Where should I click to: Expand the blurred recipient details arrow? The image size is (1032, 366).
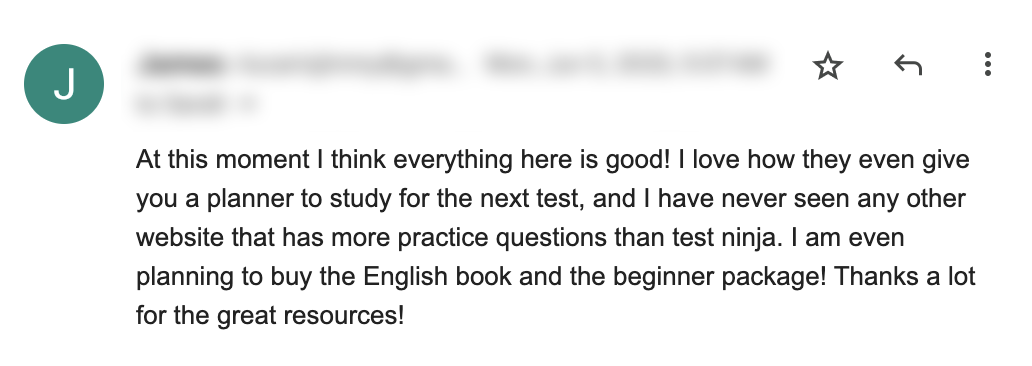pyautogui.click(x=249, y=104)
